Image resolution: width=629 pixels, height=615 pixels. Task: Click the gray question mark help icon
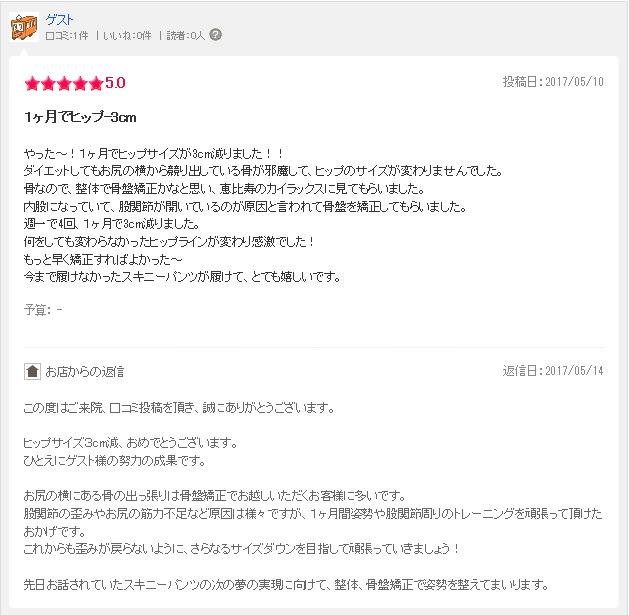[215, 35]
